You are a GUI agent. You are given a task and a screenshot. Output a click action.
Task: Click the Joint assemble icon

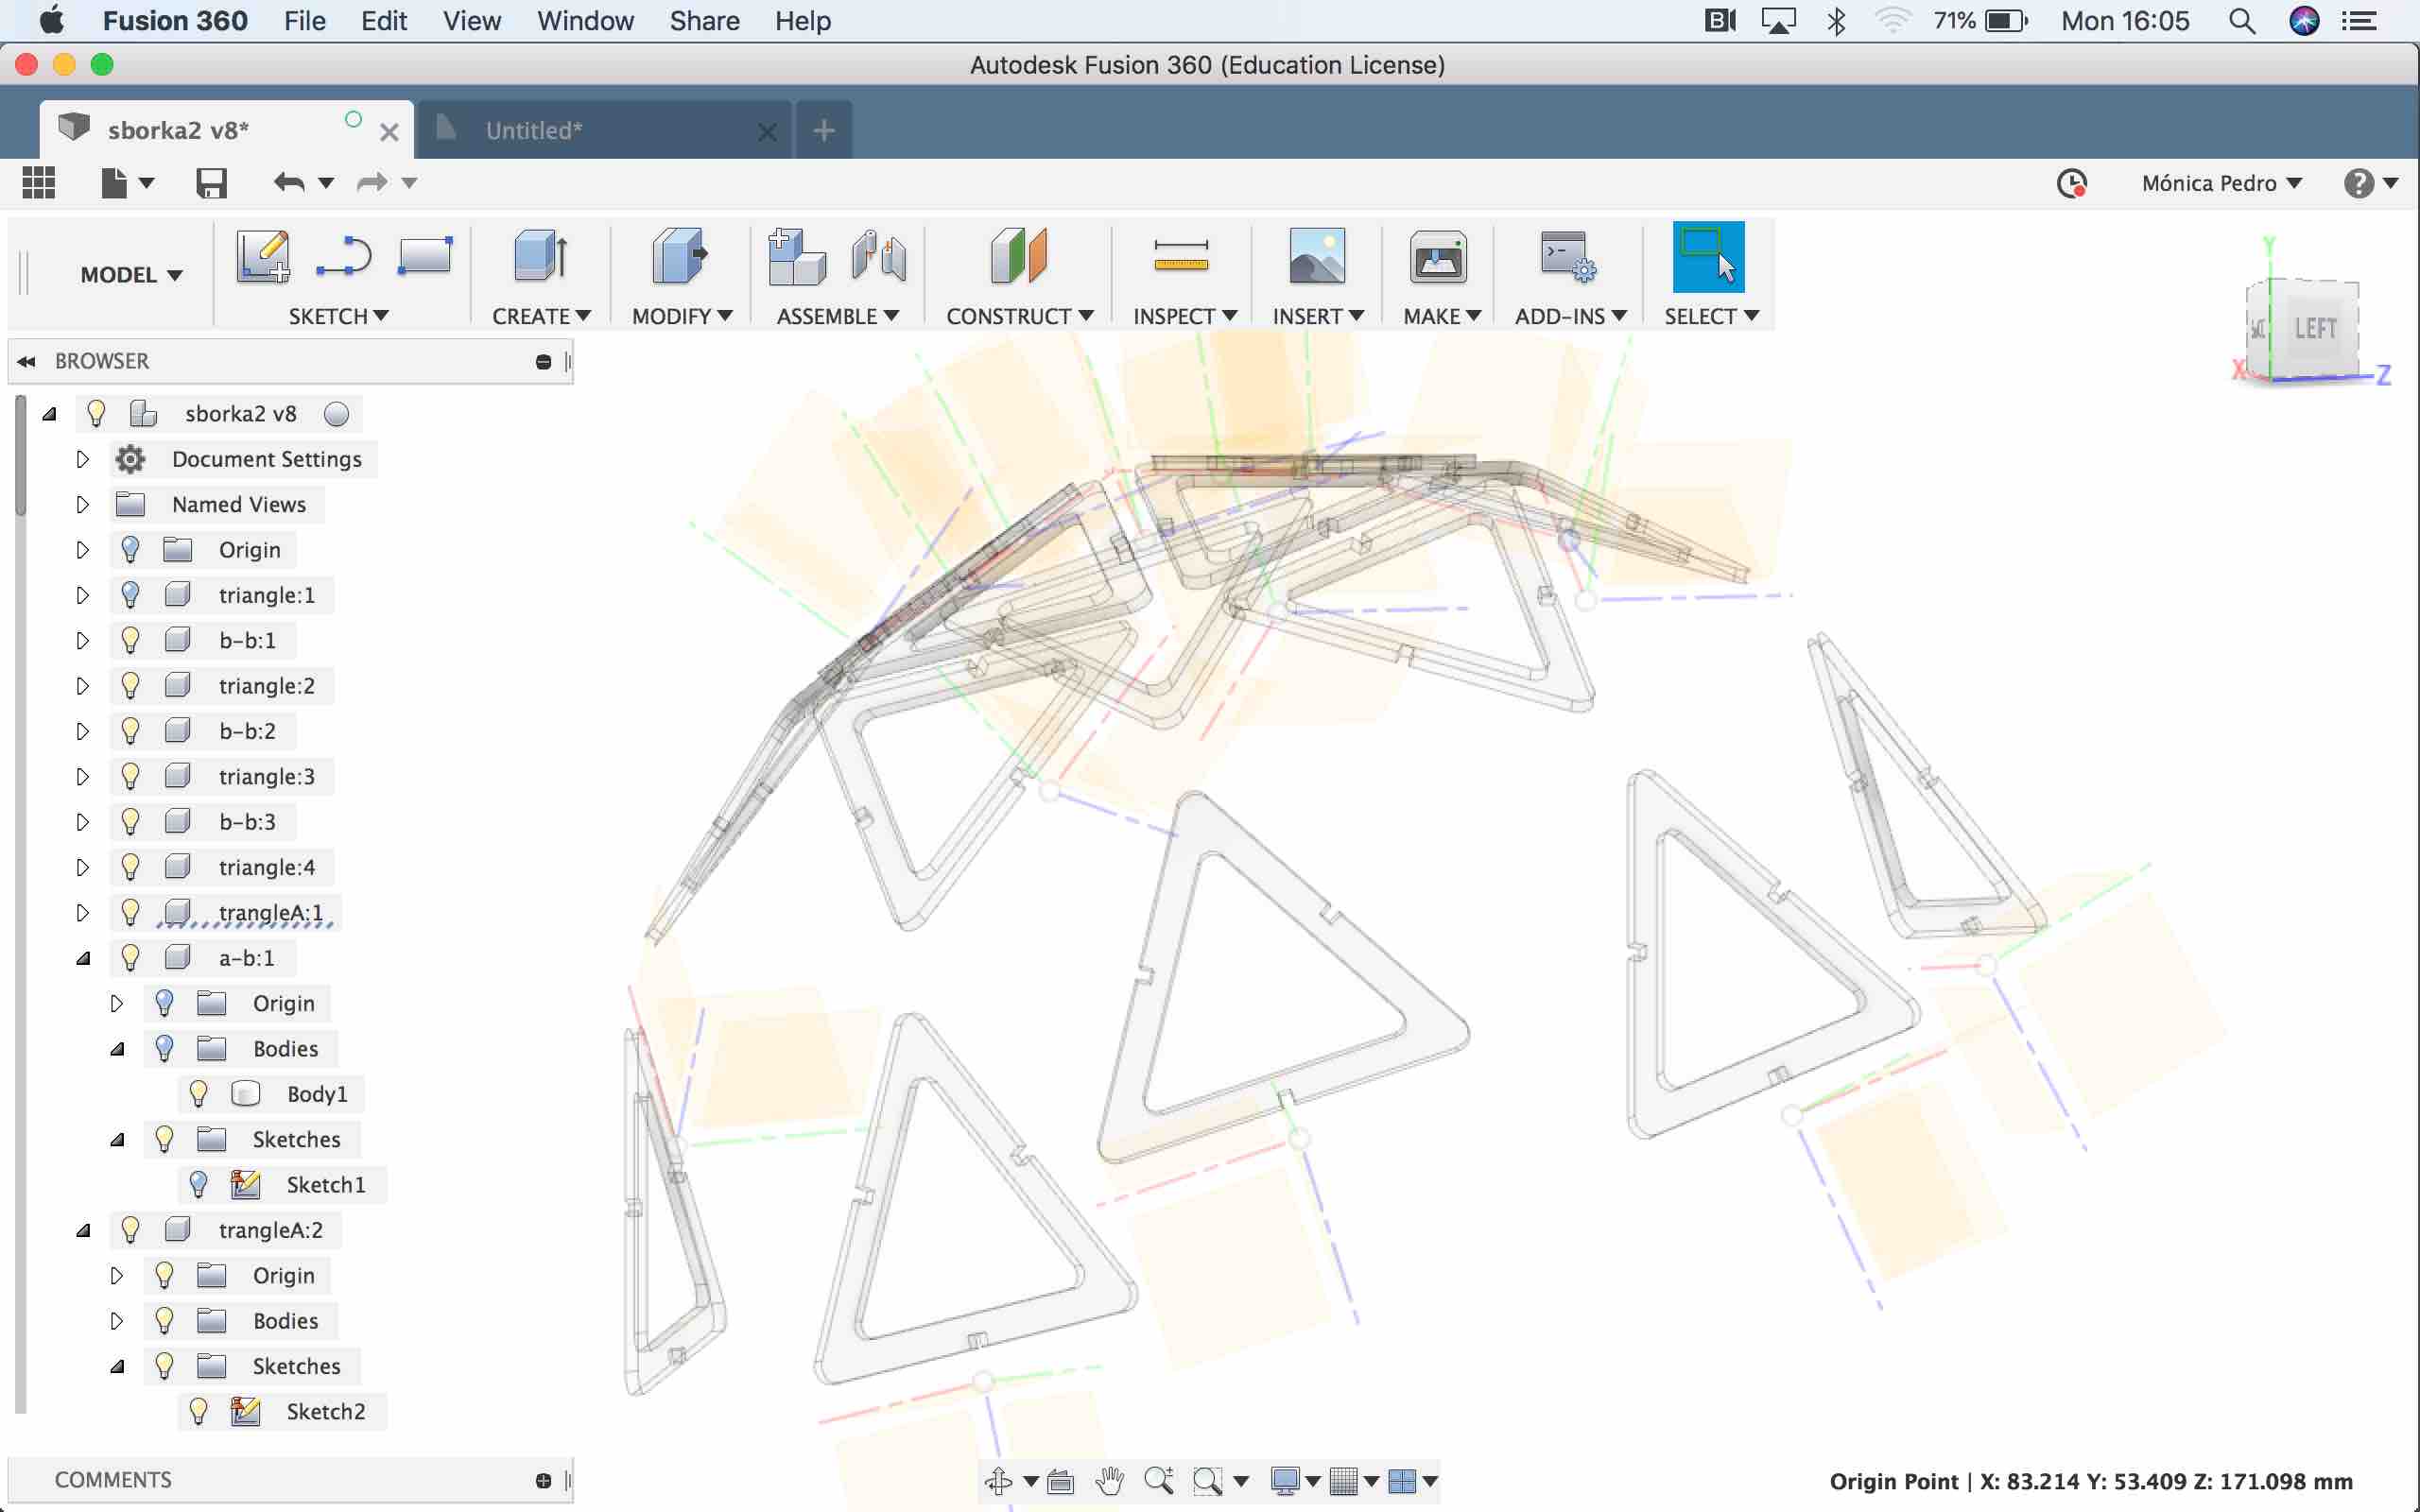pos(878,257)
